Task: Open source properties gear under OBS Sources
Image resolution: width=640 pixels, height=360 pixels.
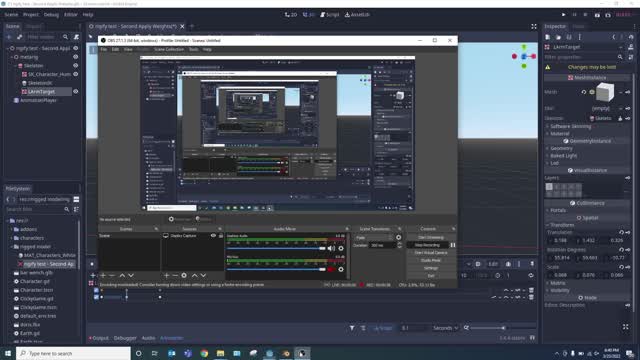Action: [184, 276]
